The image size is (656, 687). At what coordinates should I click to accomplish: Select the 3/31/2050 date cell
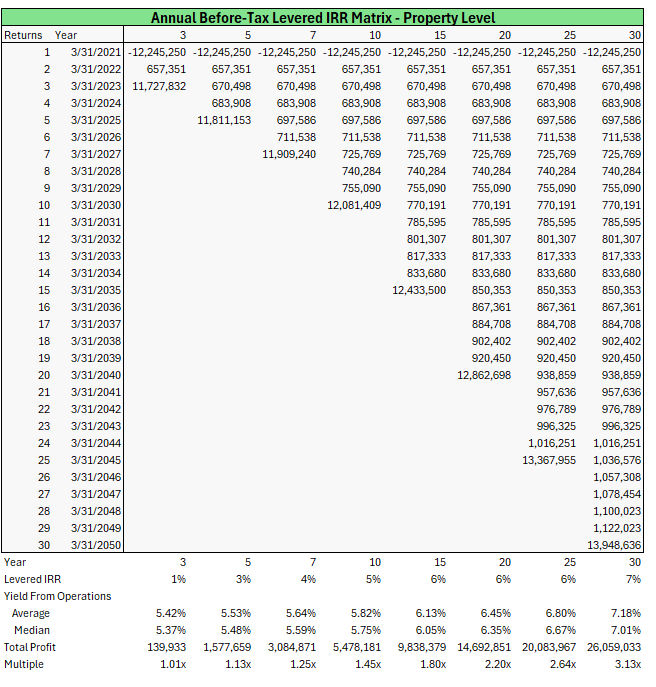point(96,545)
